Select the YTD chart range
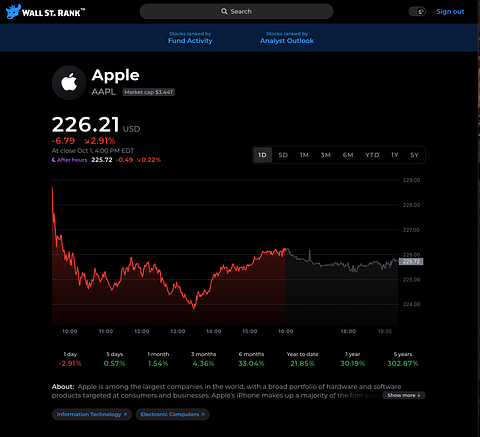The width and height of the screenshot is (480, 437). click(x=372, y=155)
